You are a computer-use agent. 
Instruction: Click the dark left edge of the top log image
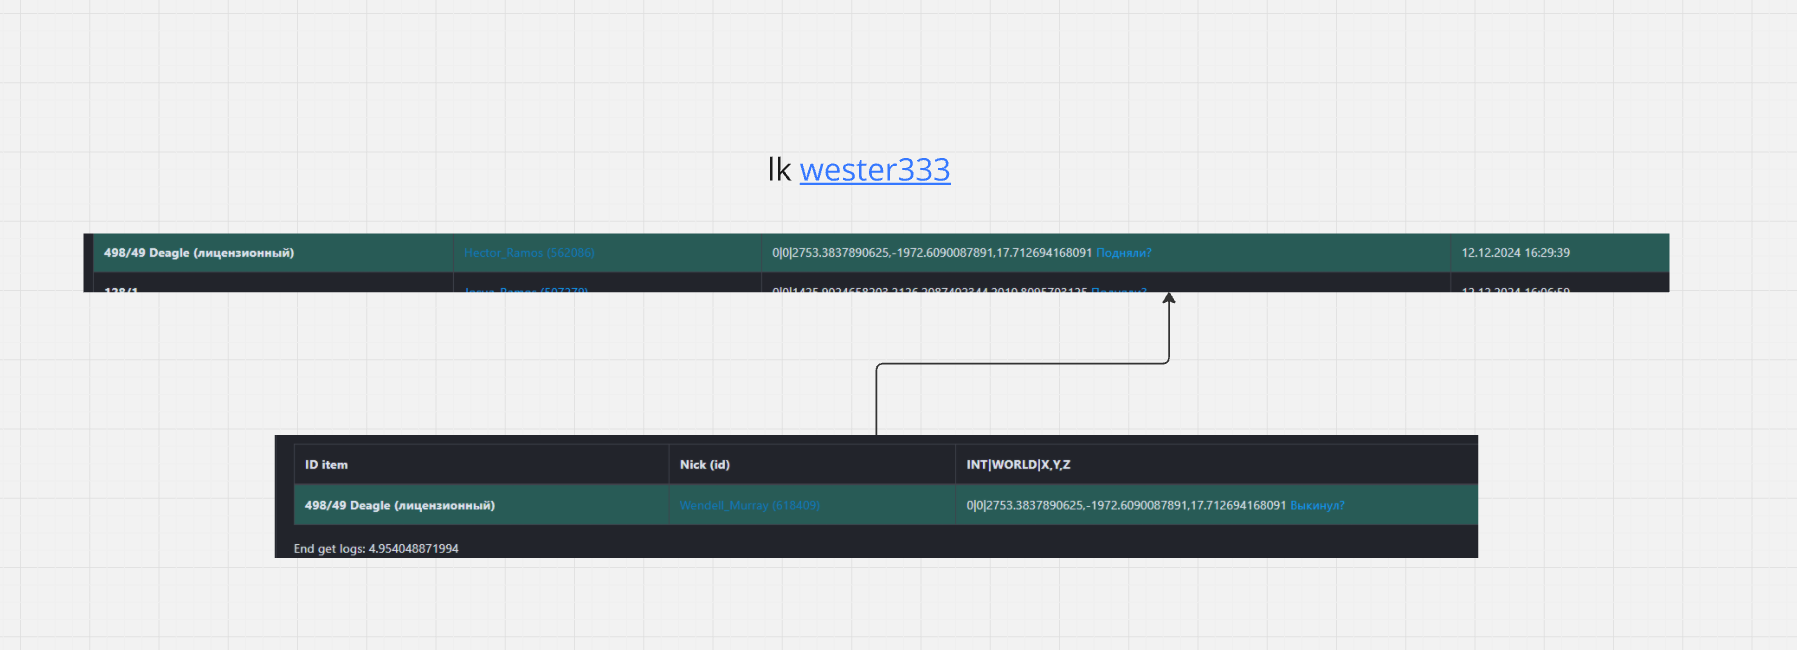(88, 262)
